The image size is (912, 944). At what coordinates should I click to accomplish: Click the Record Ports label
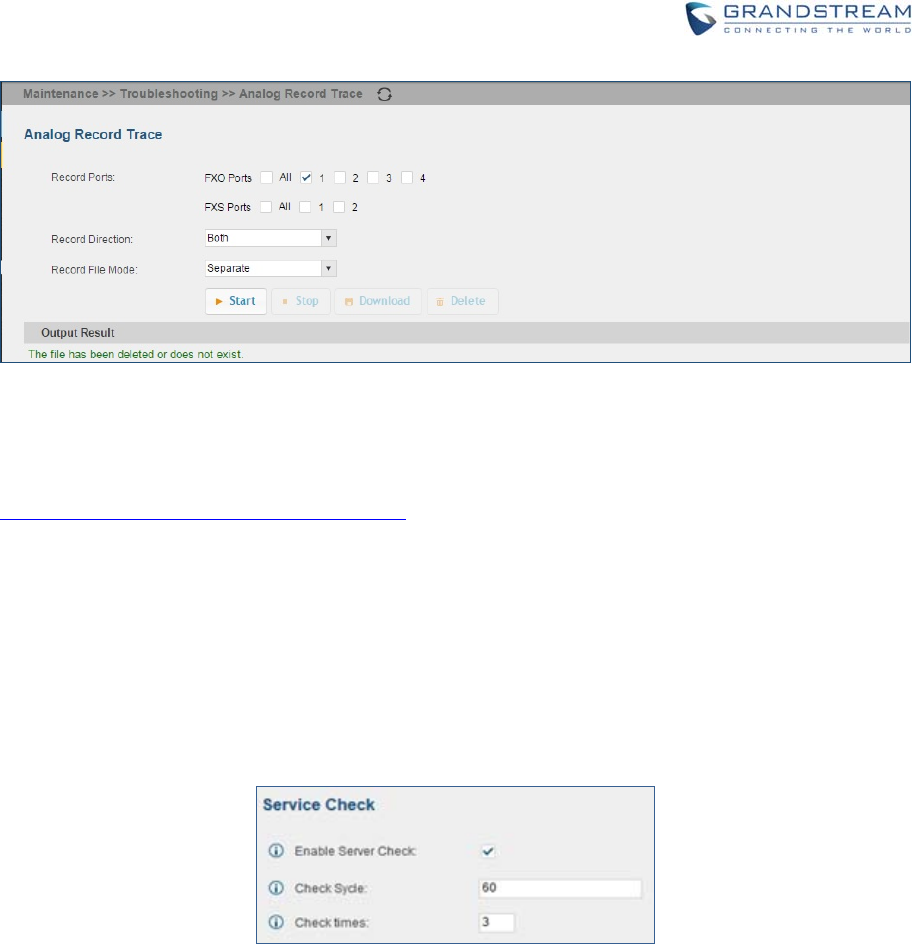point(83,178)
